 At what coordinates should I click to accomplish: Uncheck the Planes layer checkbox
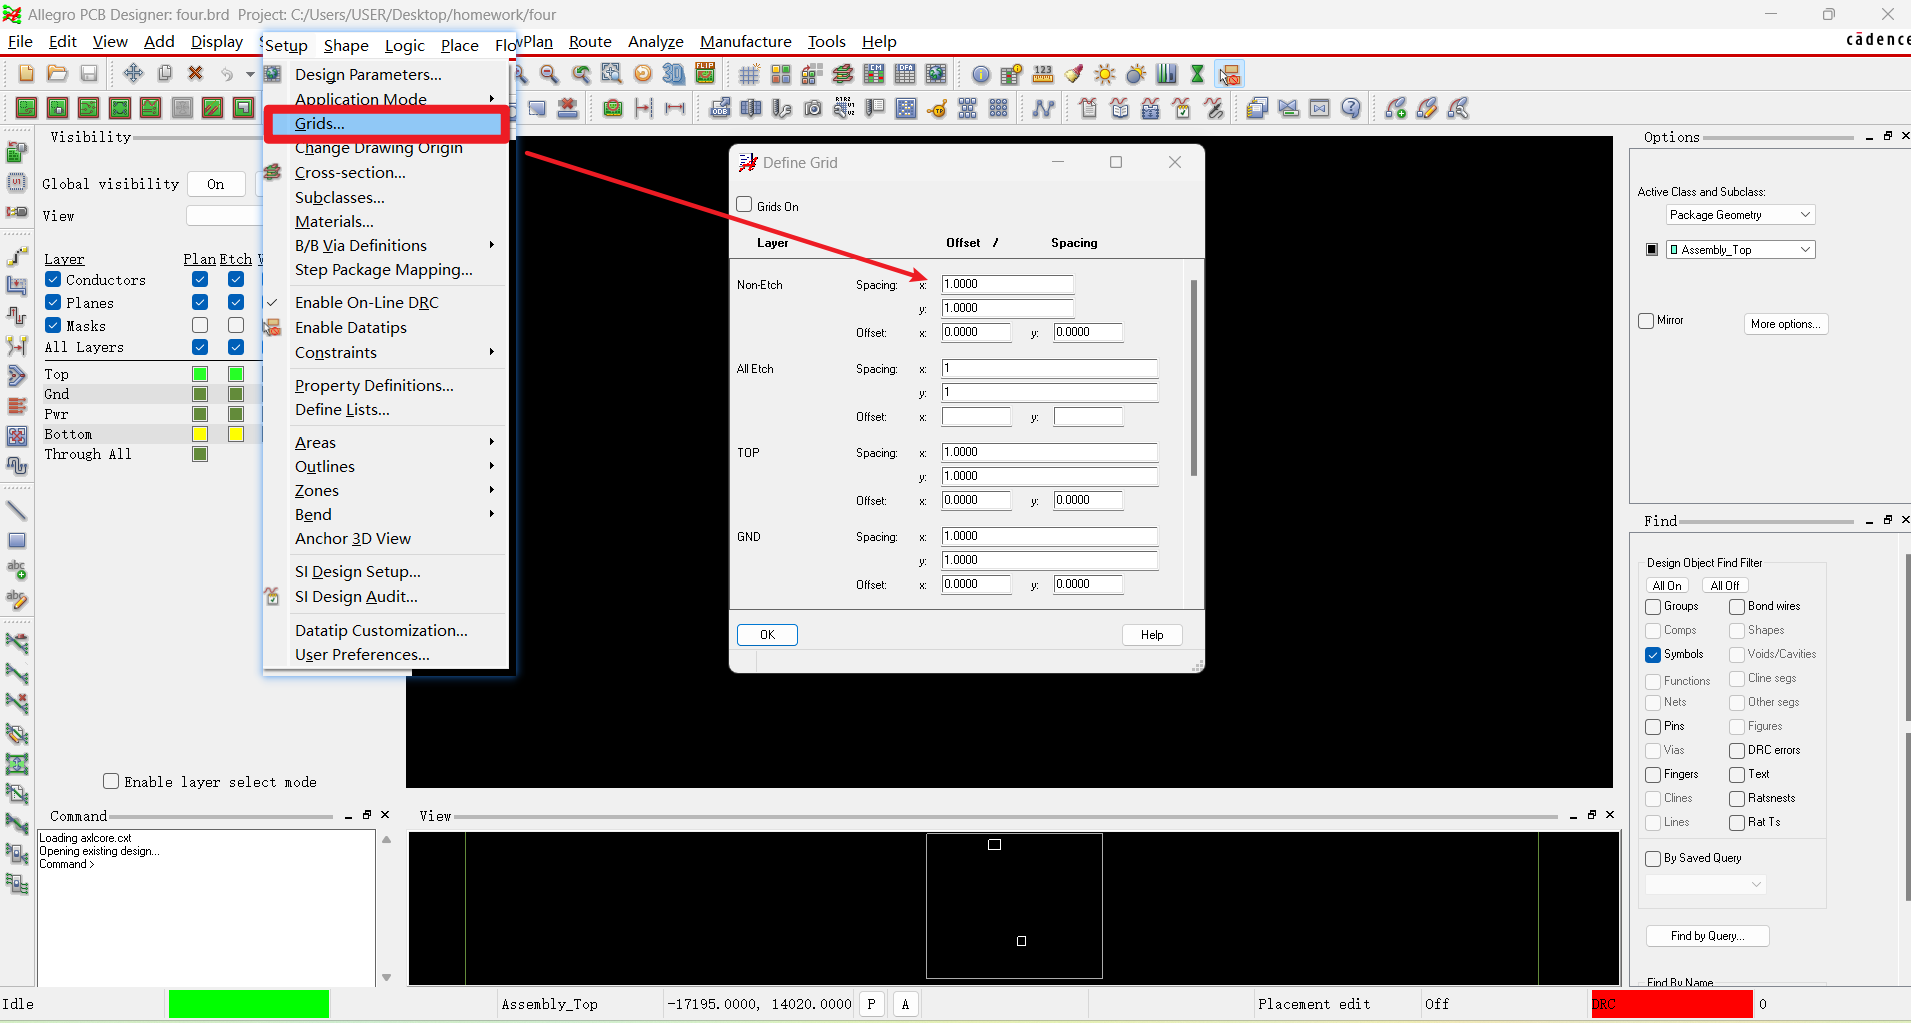tap(53, 302)
